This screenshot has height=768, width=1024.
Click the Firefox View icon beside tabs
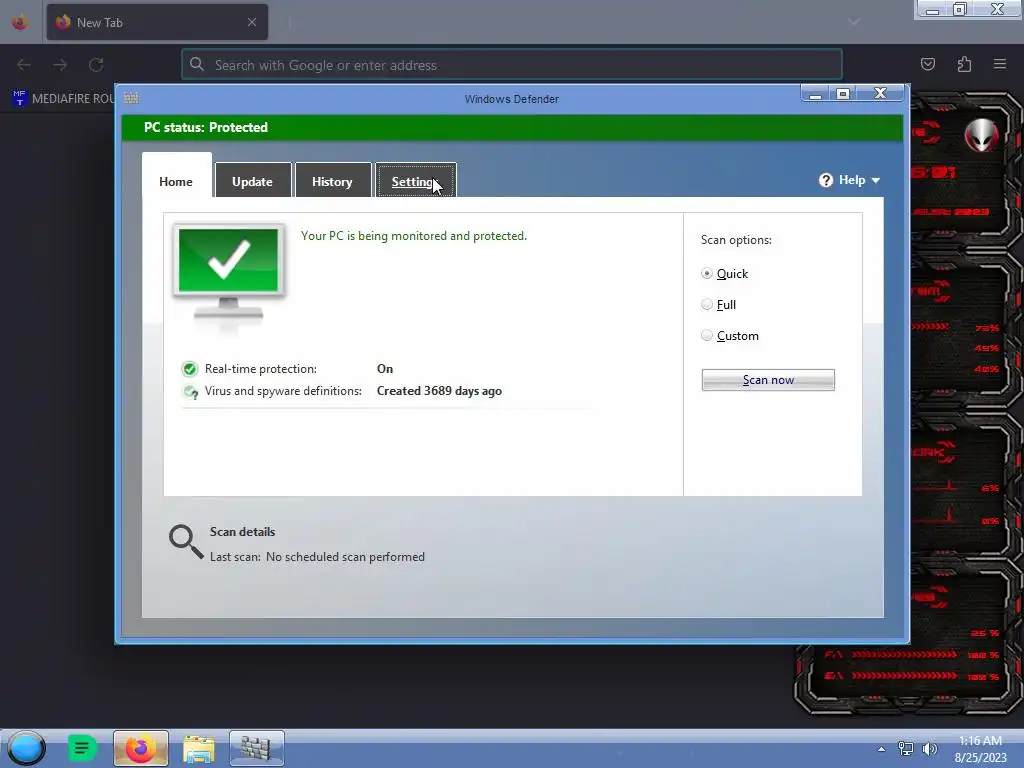click(x=20, y=22)
